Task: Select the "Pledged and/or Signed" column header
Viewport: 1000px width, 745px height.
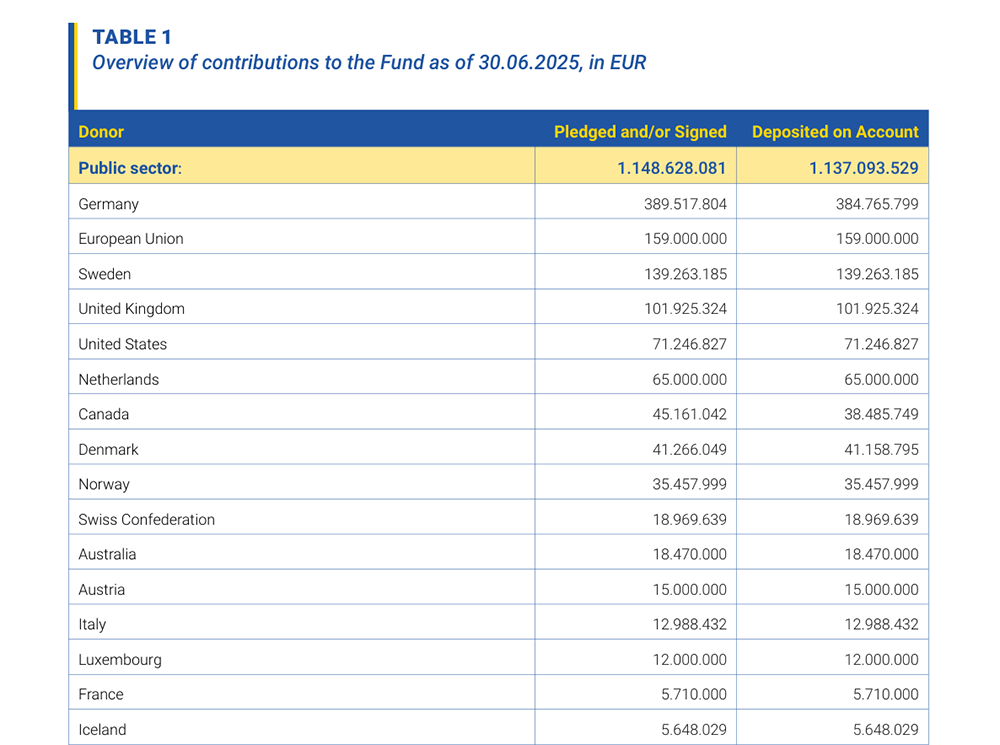Action: pyautogui.click(x=640, y=132)
